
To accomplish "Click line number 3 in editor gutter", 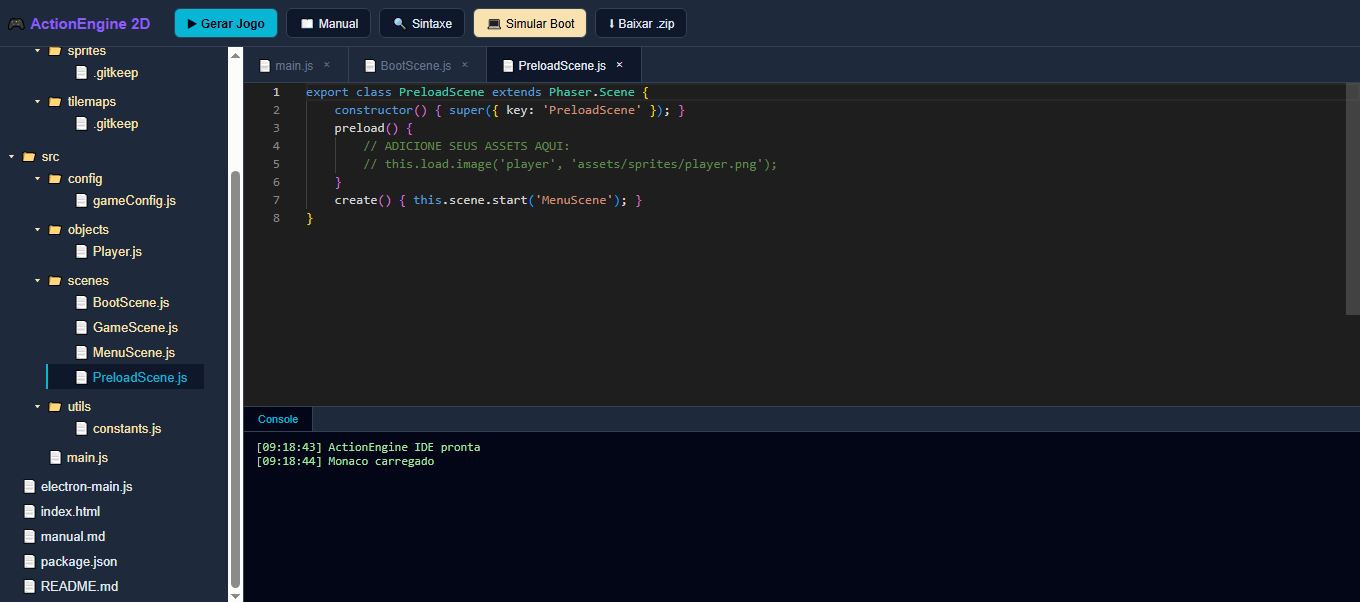I will point(276,128).
